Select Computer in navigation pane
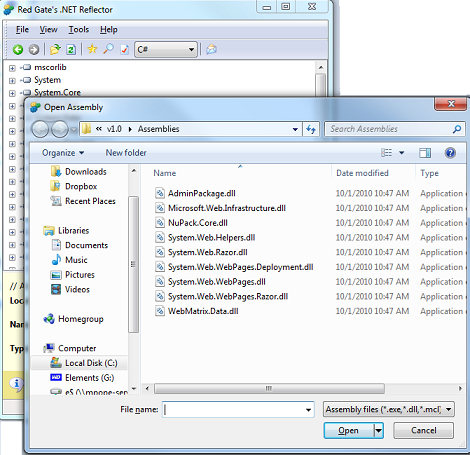Image resolution: width=470 pixels, height=455 pixels. pyautogui.click(x=70, y=348)
